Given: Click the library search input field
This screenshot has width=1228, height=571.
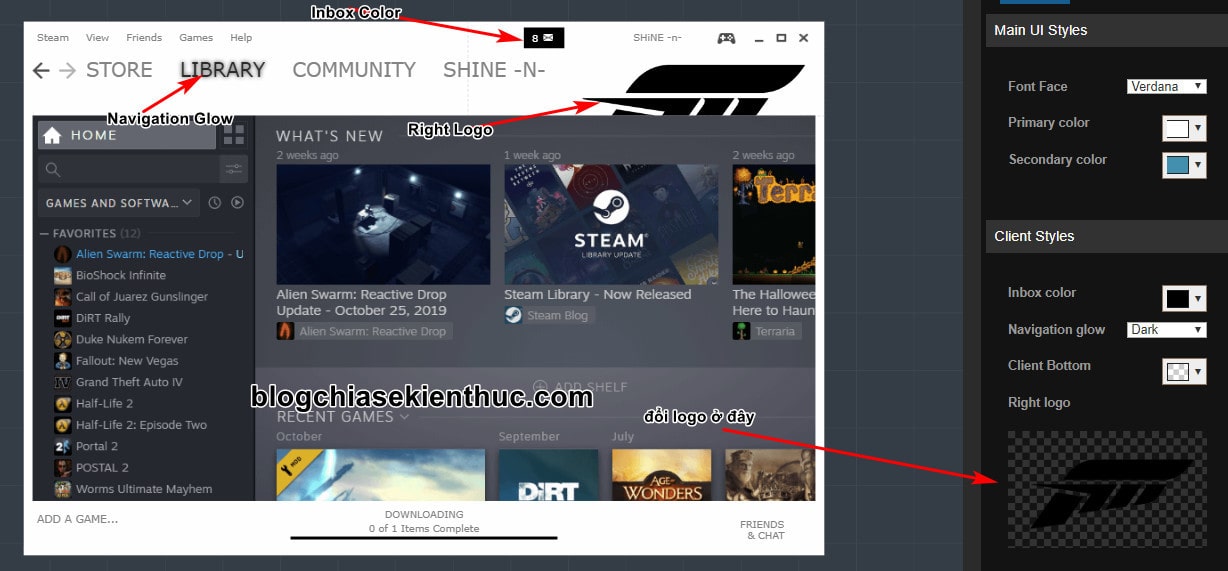Looking at the screenshot, I should coord(128,169).
